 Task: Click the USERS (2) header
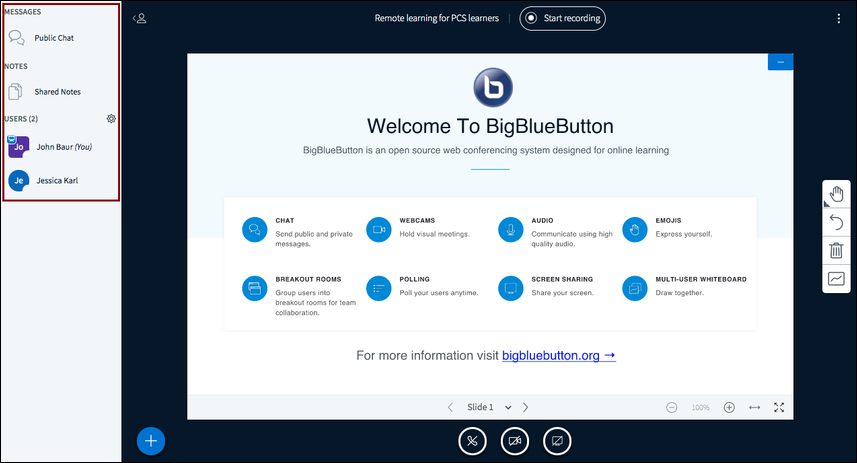tap(21, 119)
